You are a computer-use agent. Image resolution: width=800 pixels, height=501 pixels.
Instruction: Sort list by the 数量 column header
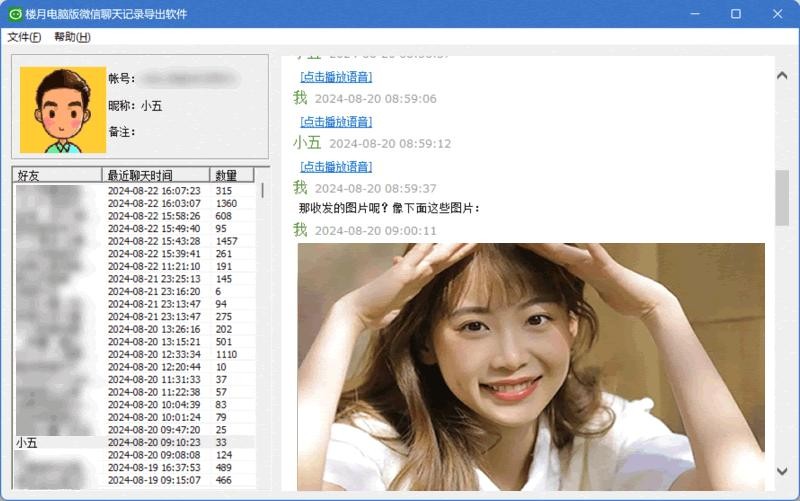pos(232,175)
